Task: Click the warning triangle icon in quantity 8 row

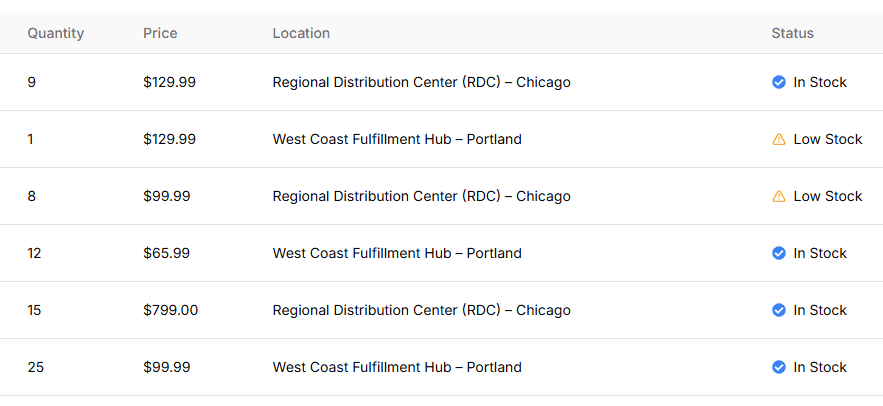Action: click(779, 196)
